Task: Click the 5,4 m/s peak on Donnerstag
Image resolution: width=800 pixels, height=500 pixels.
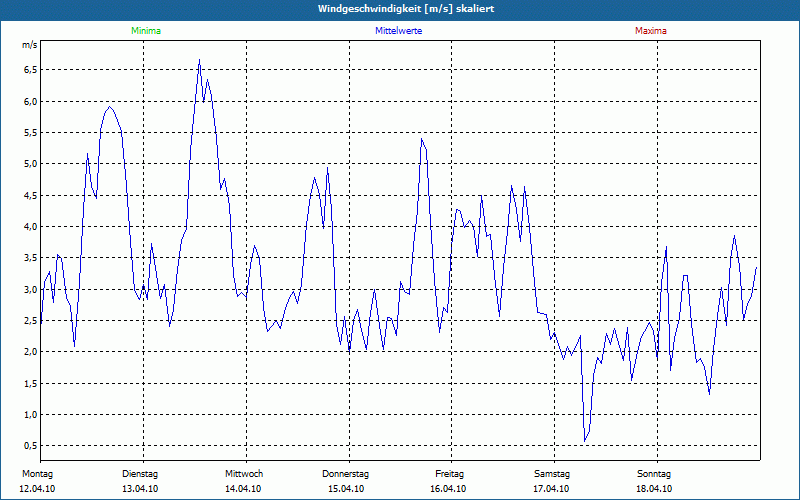Action: 421,139
